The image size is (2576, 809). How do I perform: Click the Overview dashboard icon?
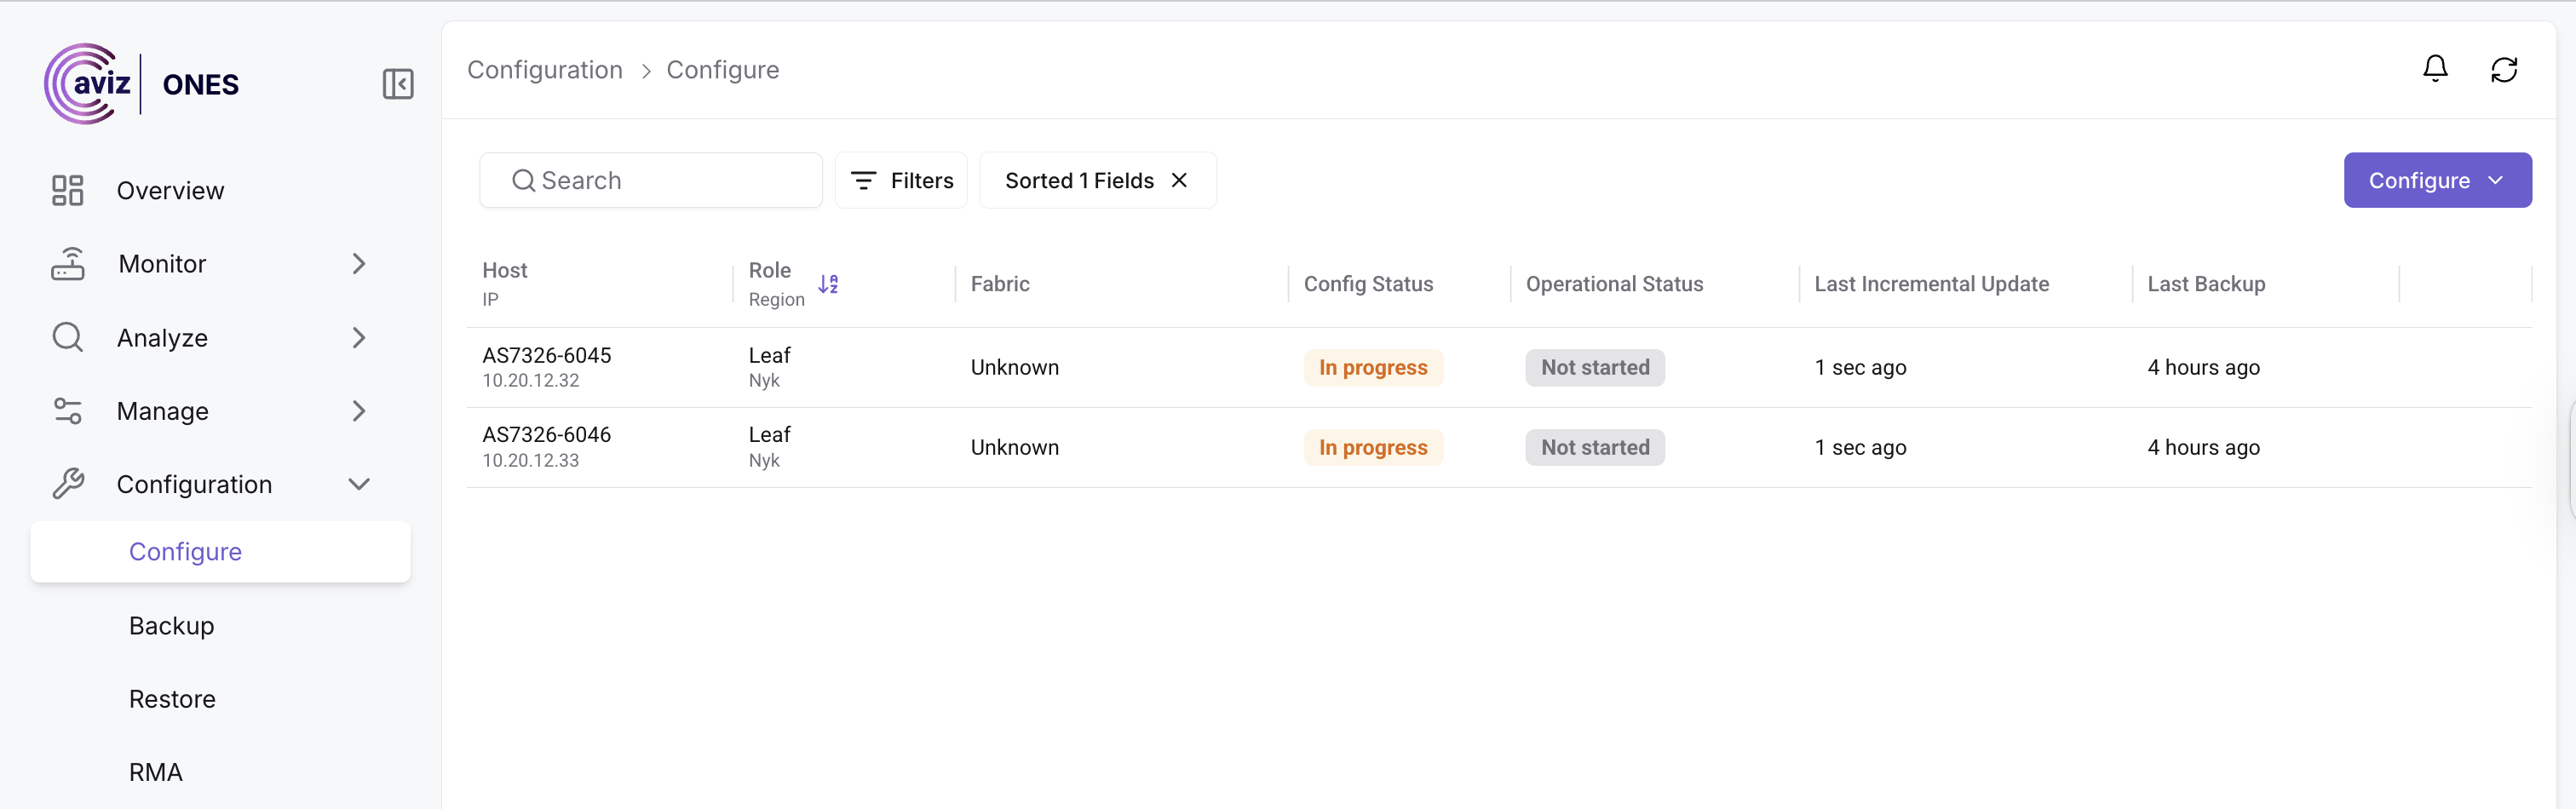(x=67, y=190)
